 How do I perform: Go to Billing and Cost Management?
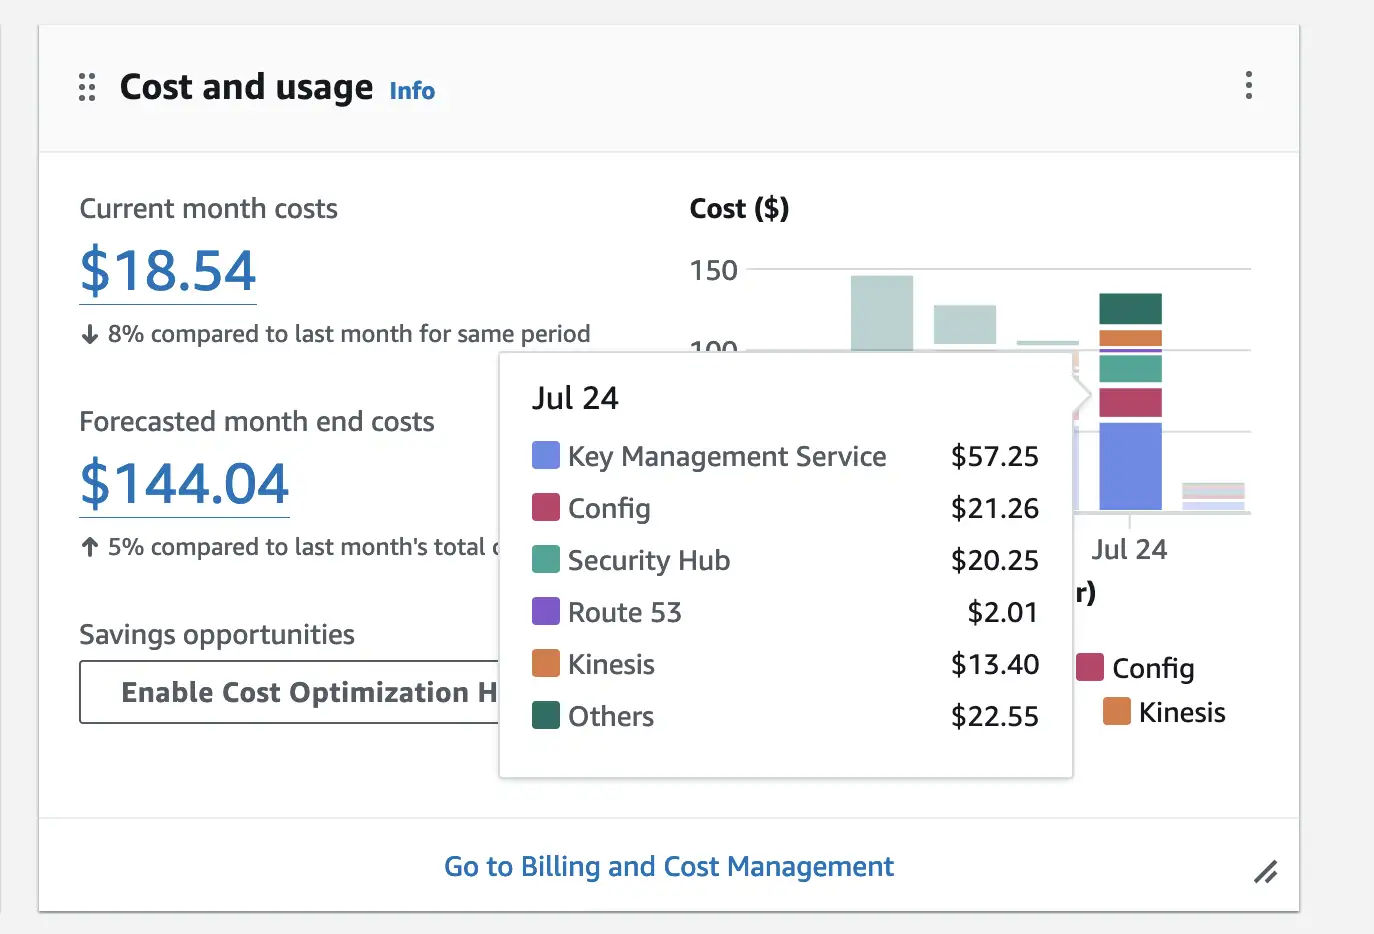pyautogui.click(x=669, y=866)
